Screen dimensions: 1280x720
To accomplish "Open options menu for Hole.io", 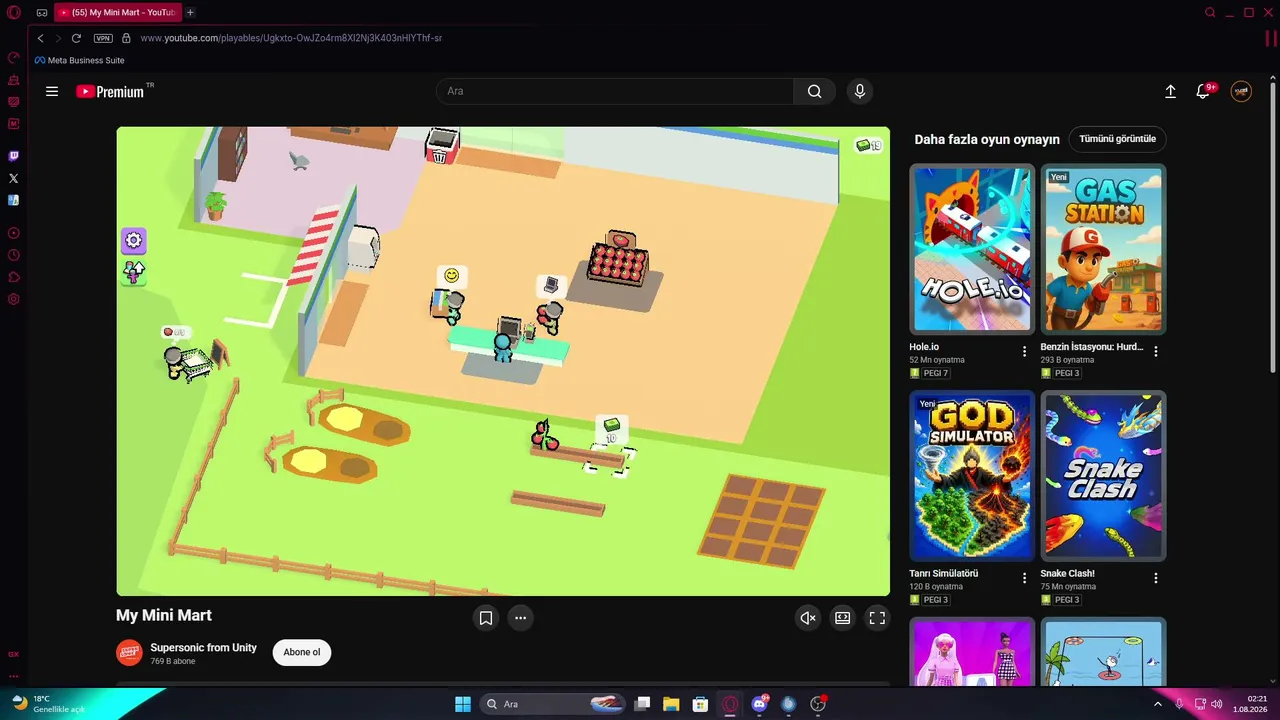I will 1024,351.
